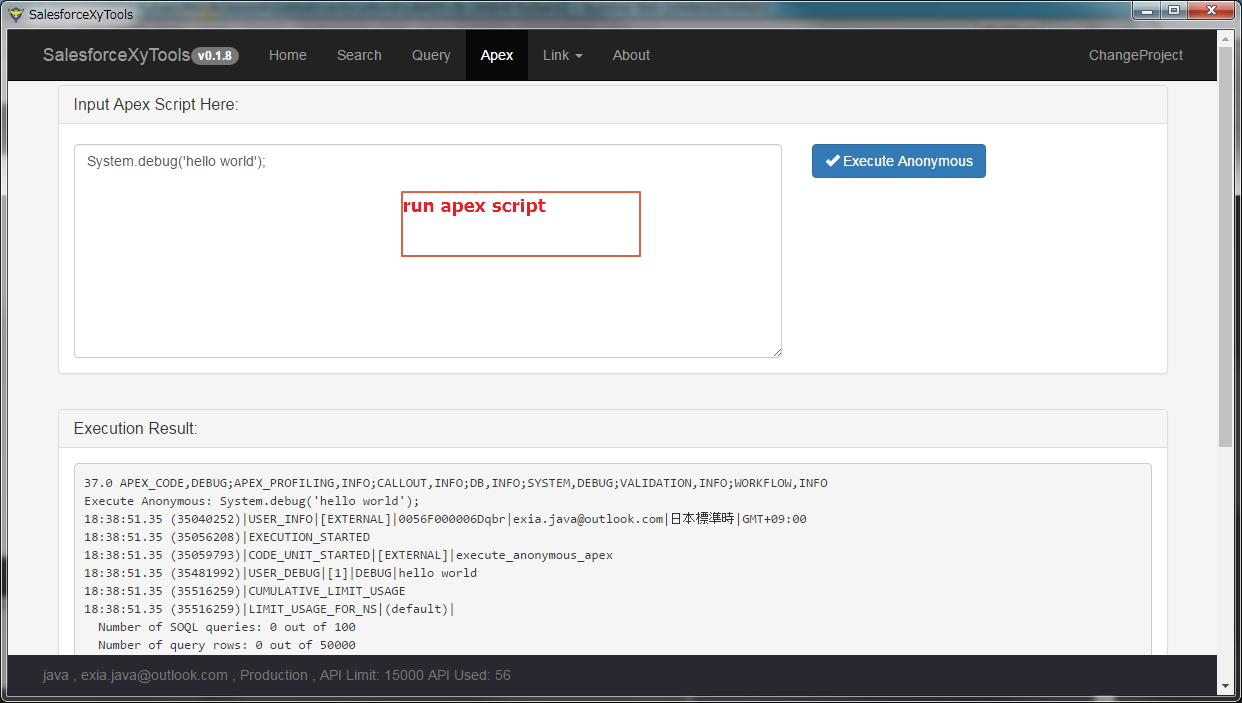The height and width of the screenshot is (703, 1242).
Task: Click the page scrollbar up arrow
Action: 1226,38
